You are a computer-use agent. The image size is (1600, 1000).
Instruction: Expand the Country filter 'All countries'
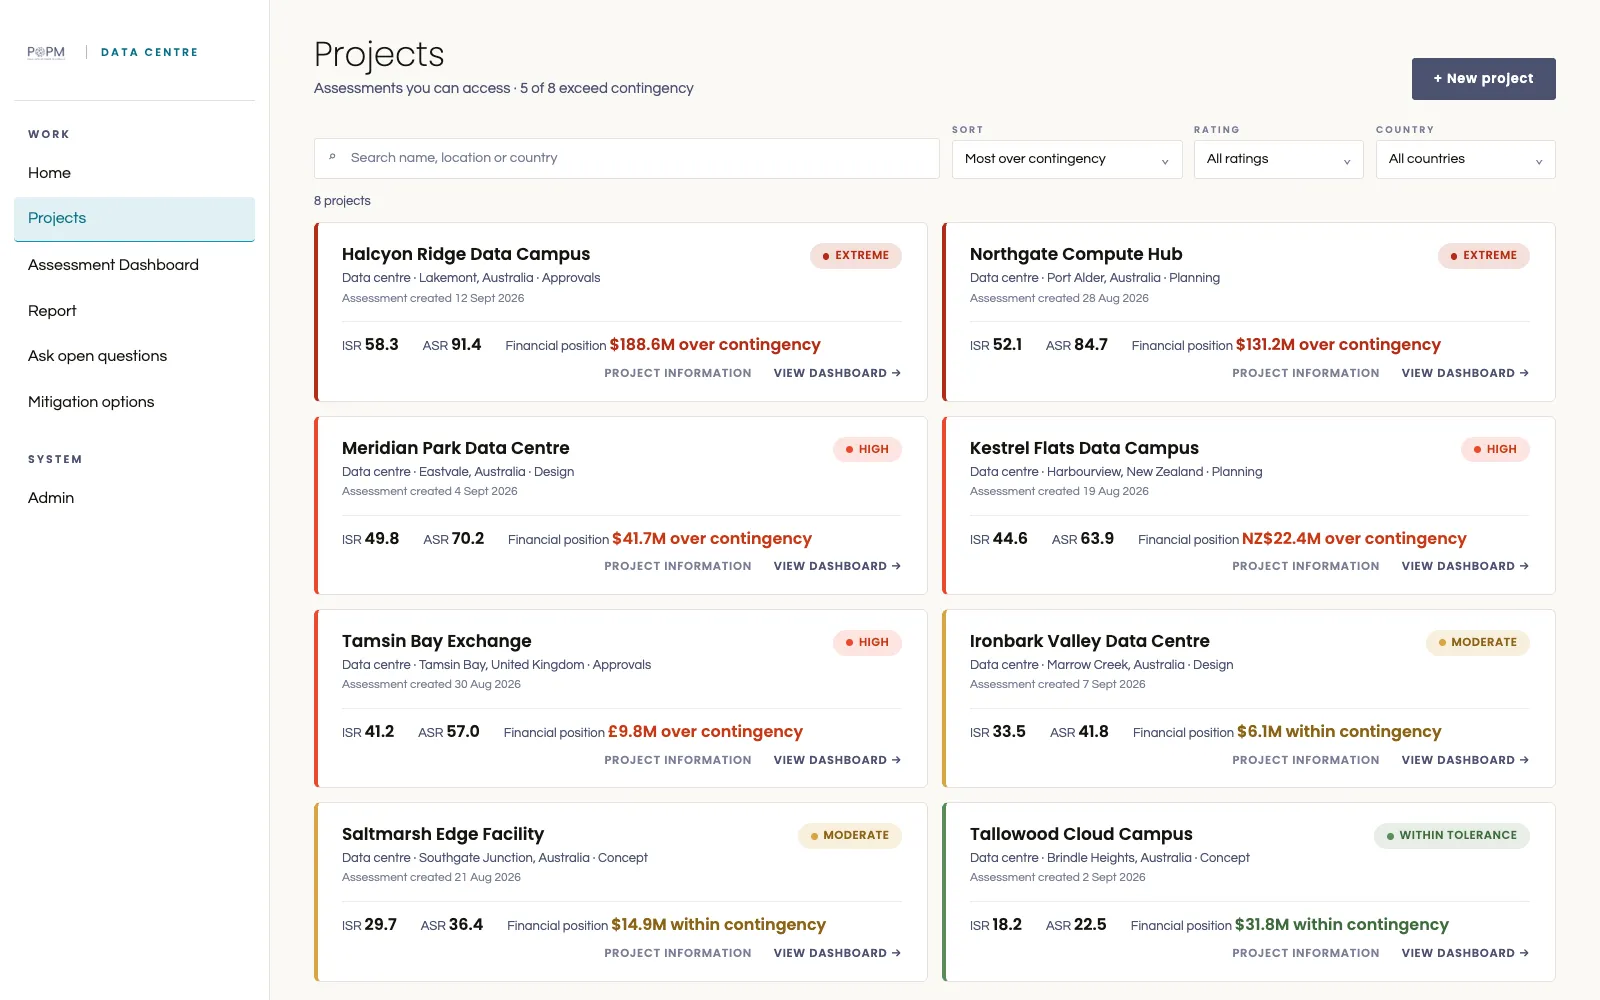(x=1465, y=159)
